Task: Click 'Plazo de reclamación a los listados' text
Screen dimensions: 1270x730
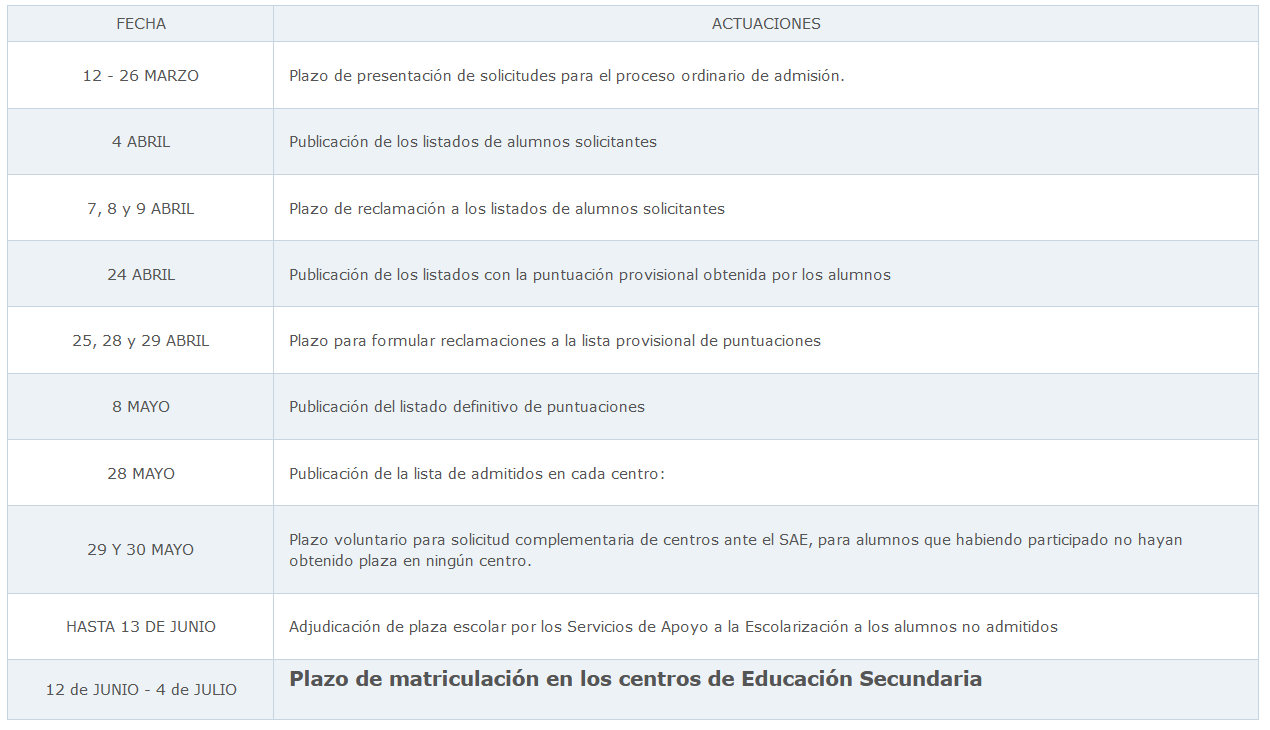Action: pyautogui.click(x=507, y=209)
